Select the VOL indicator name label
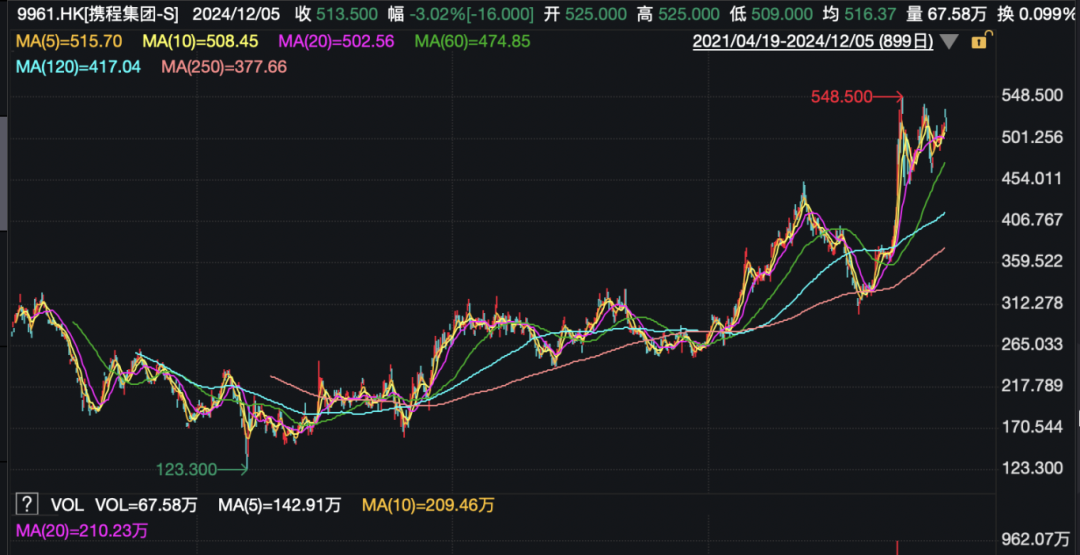The image size is (1080, 555). 65,503
